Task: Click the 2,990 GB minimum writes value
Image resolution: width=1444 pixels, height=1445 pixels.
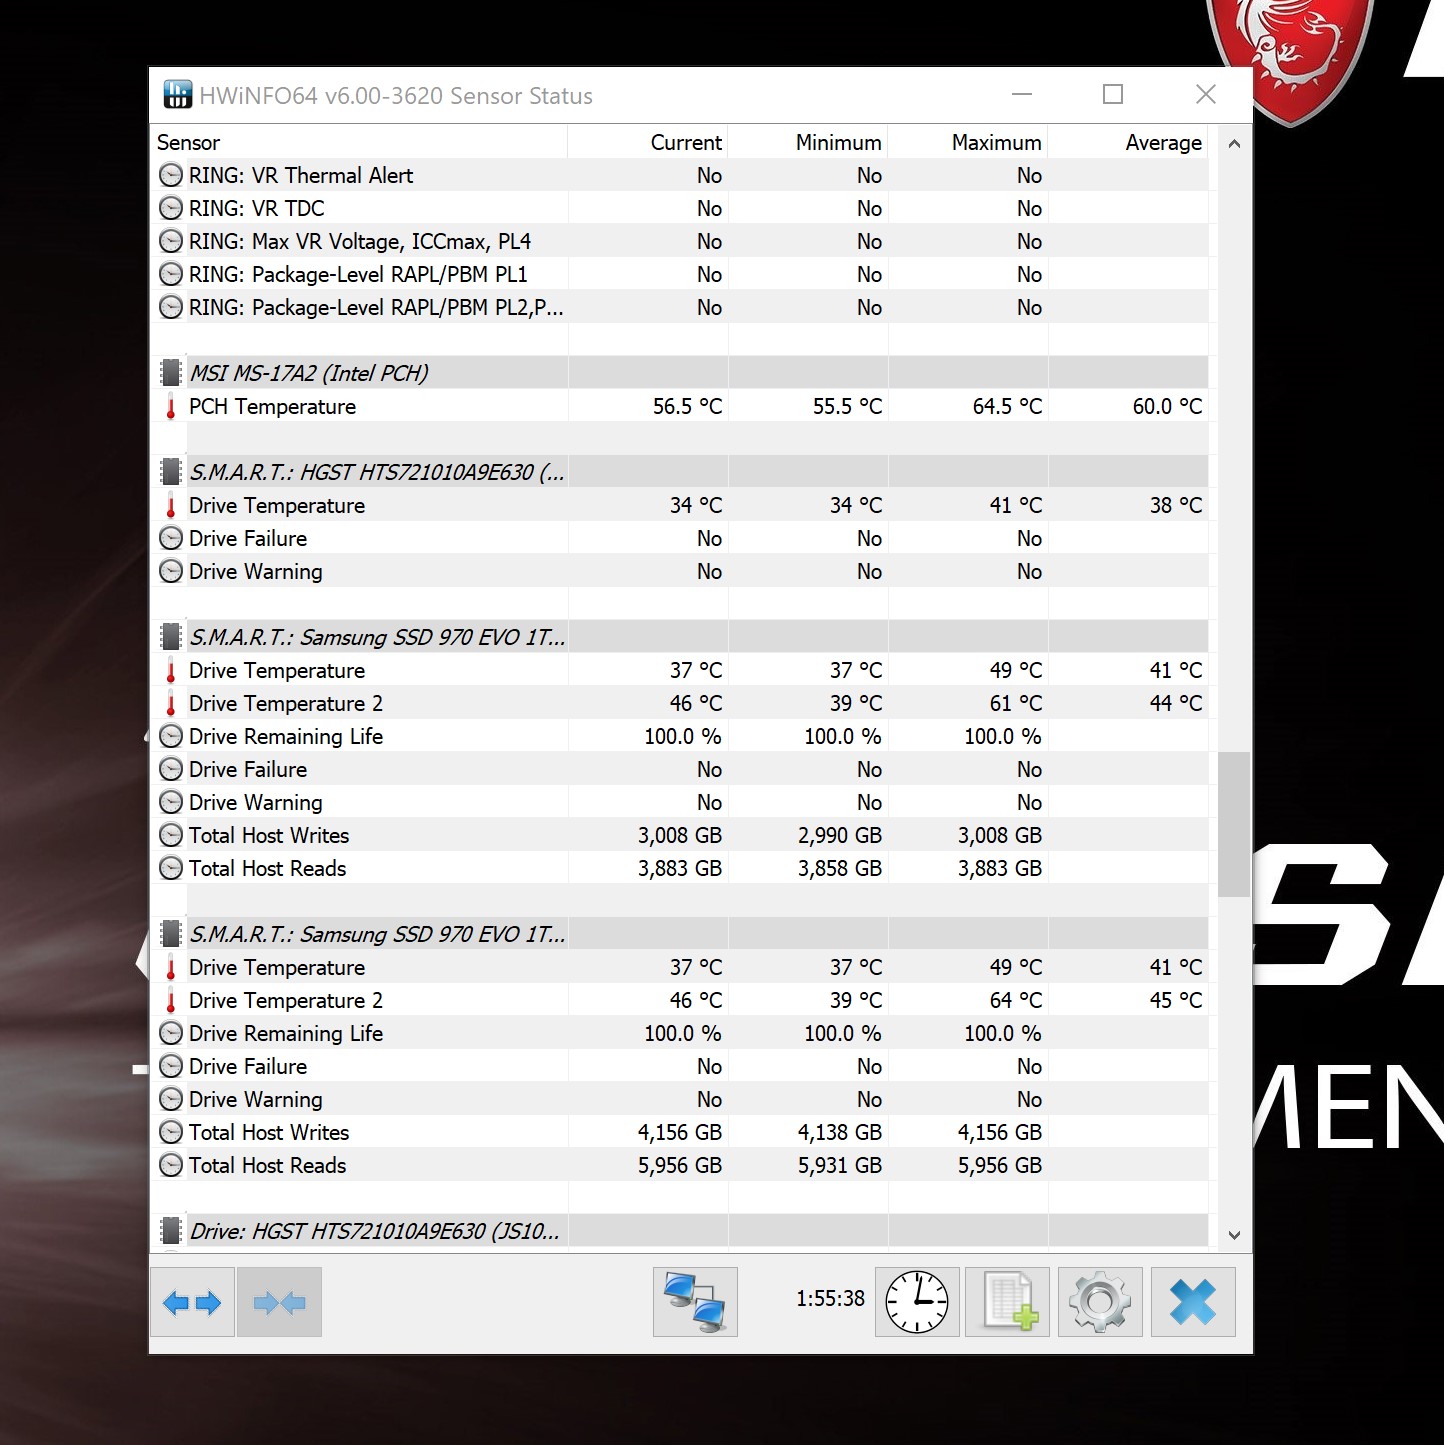Action: point(840,835)
